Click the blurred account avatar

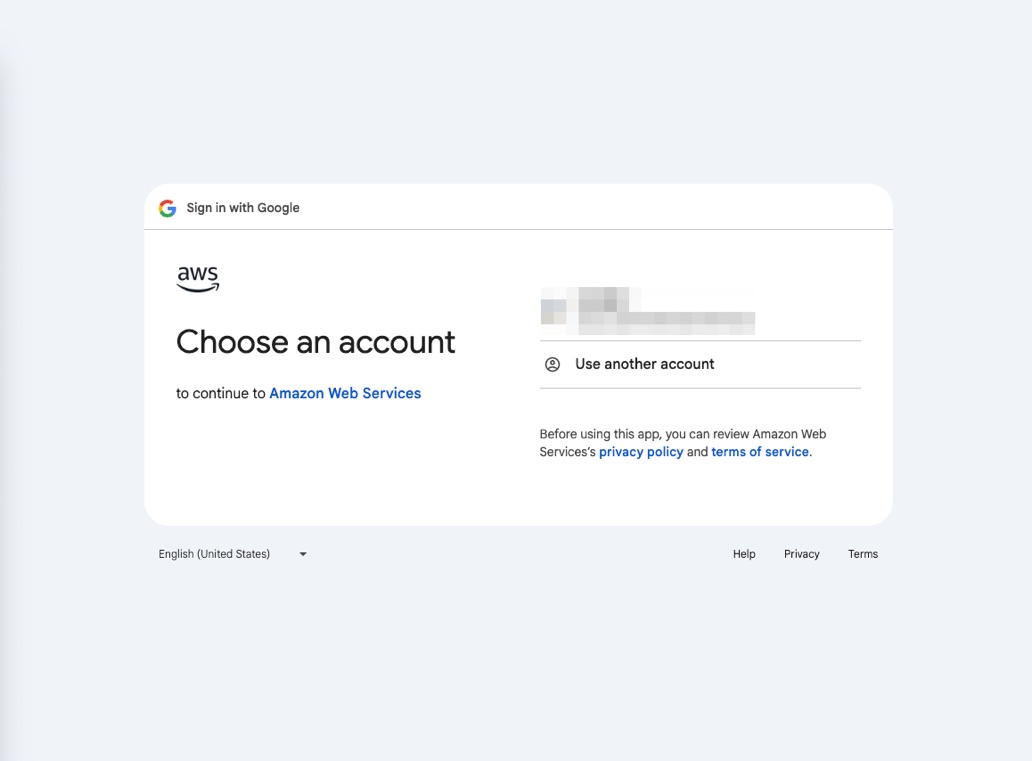(554, 306)
